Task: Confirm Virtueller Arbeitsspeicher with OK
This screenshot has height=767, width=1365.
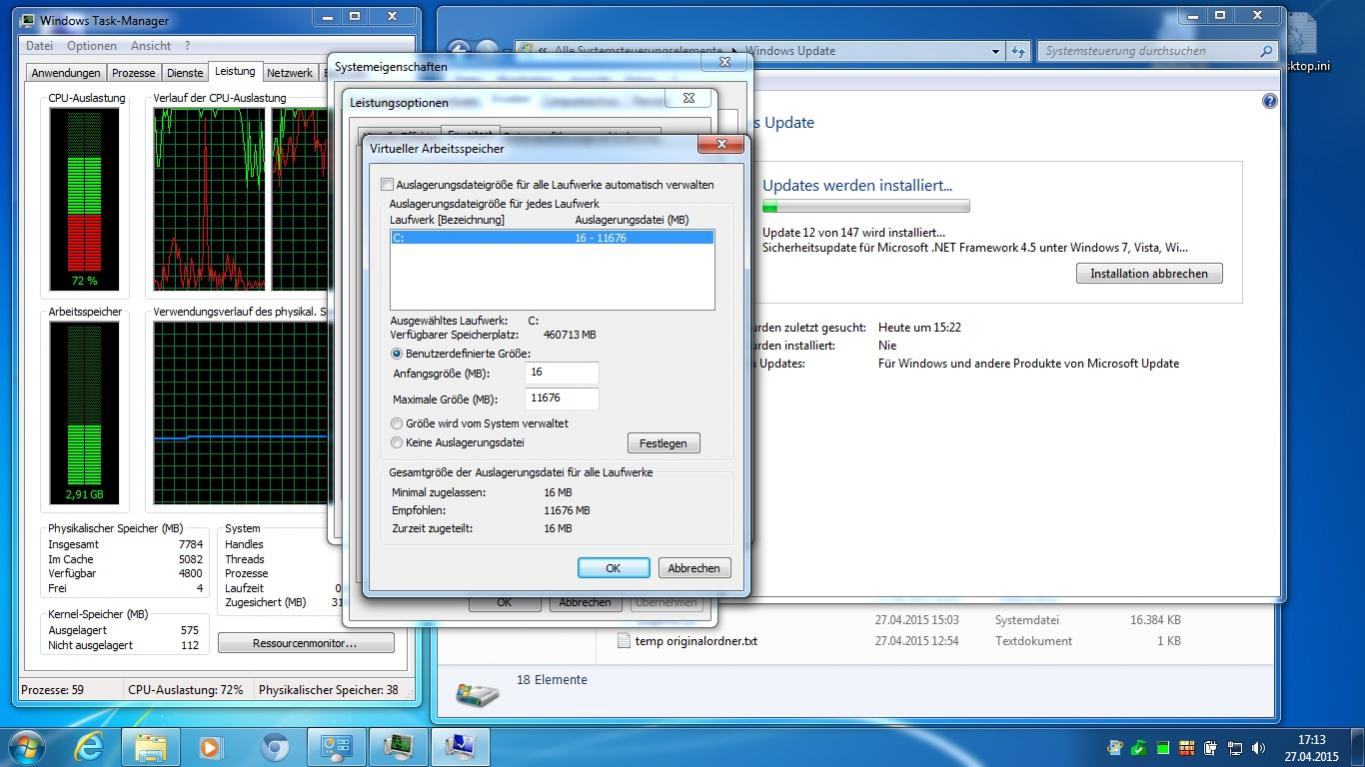Action: coord(613,568)
